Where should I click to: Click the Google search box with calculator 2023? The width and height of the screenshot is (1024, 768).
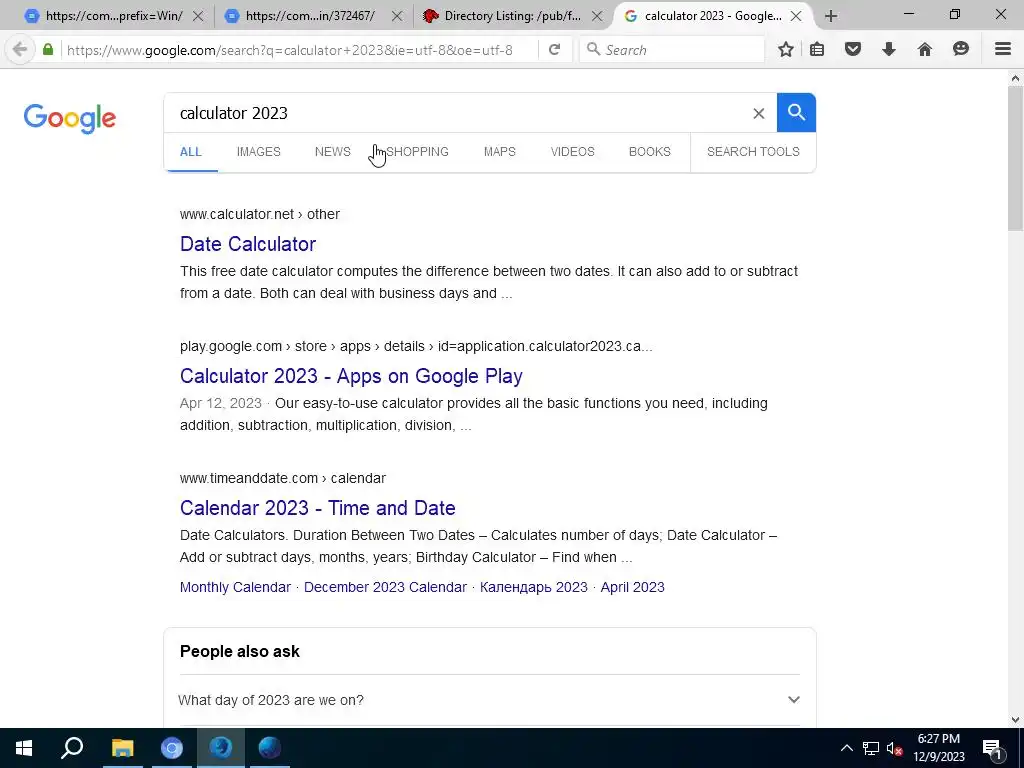pyautogui.click(x=457, y=113)
